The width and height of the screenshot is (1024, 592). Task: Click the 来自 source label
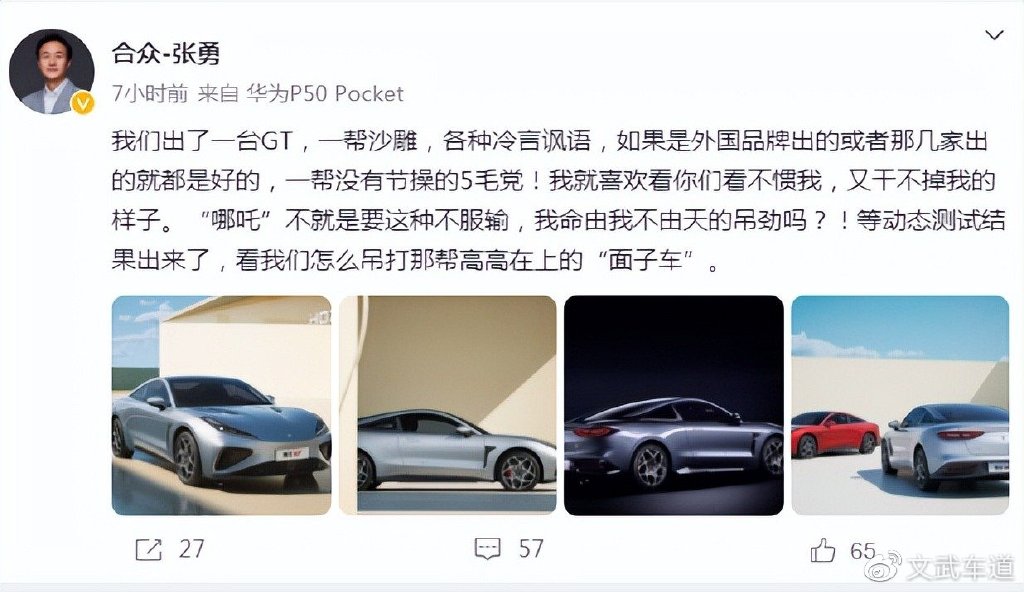pos(217,94)
